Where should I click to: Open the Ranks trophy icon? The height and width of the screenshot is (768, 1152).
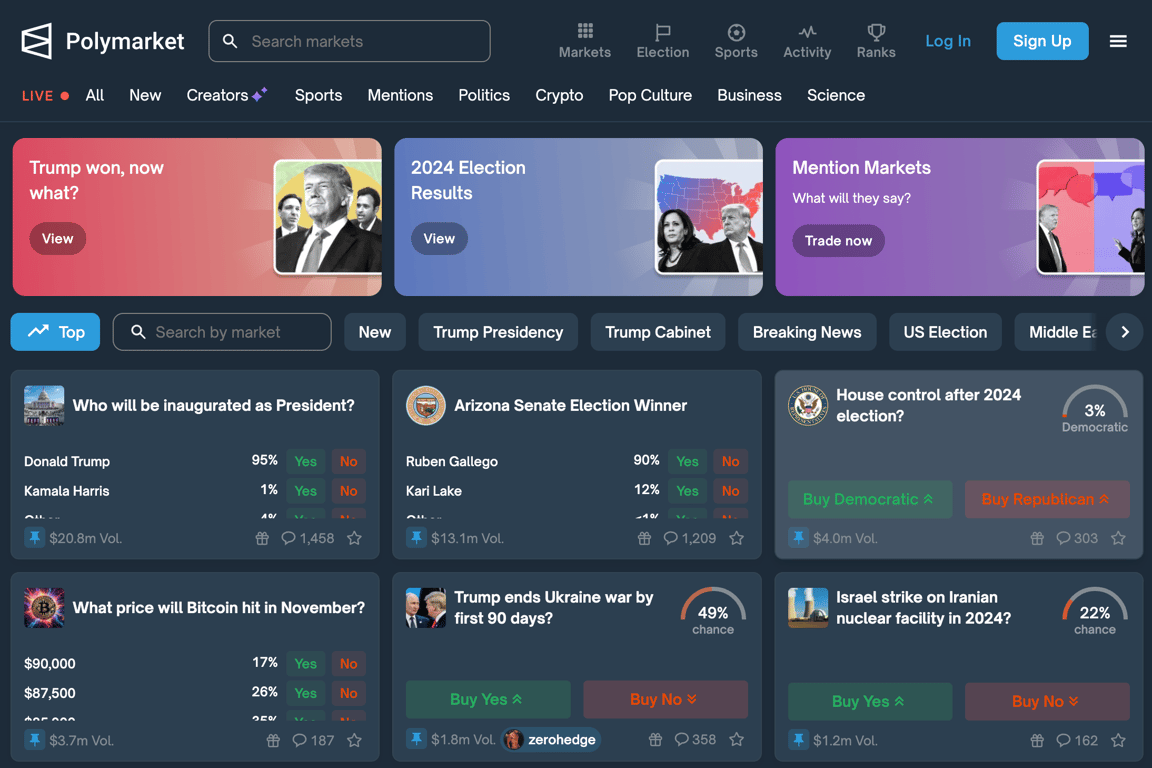(876, 32)
